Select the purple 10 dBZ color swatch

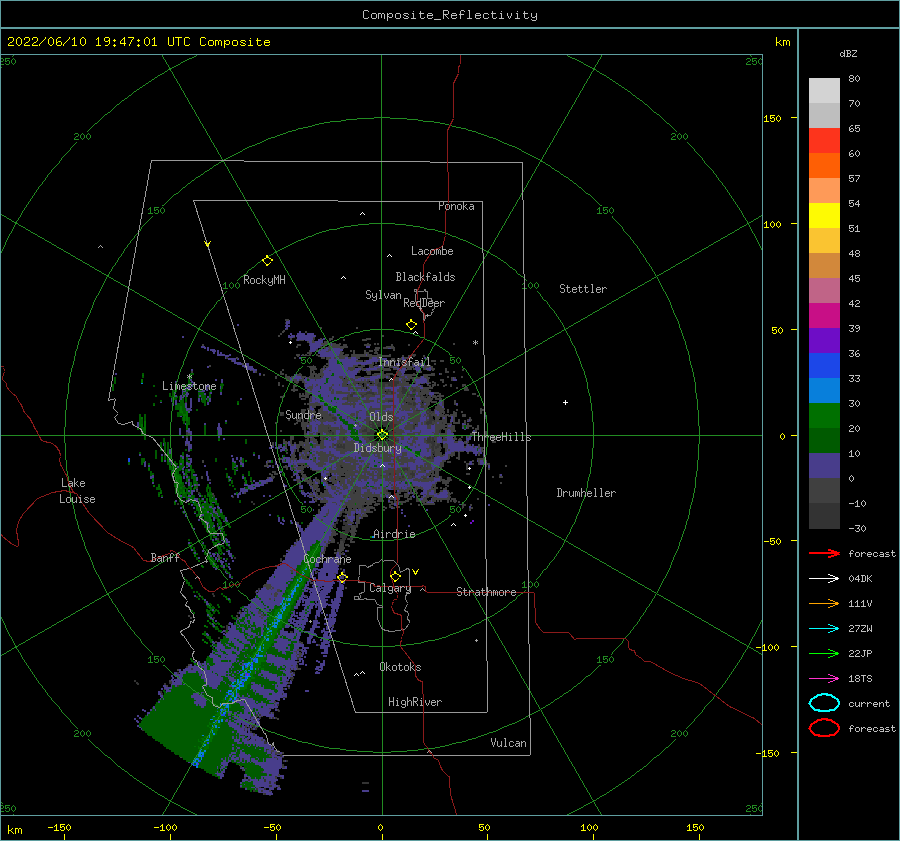(824, 466)
